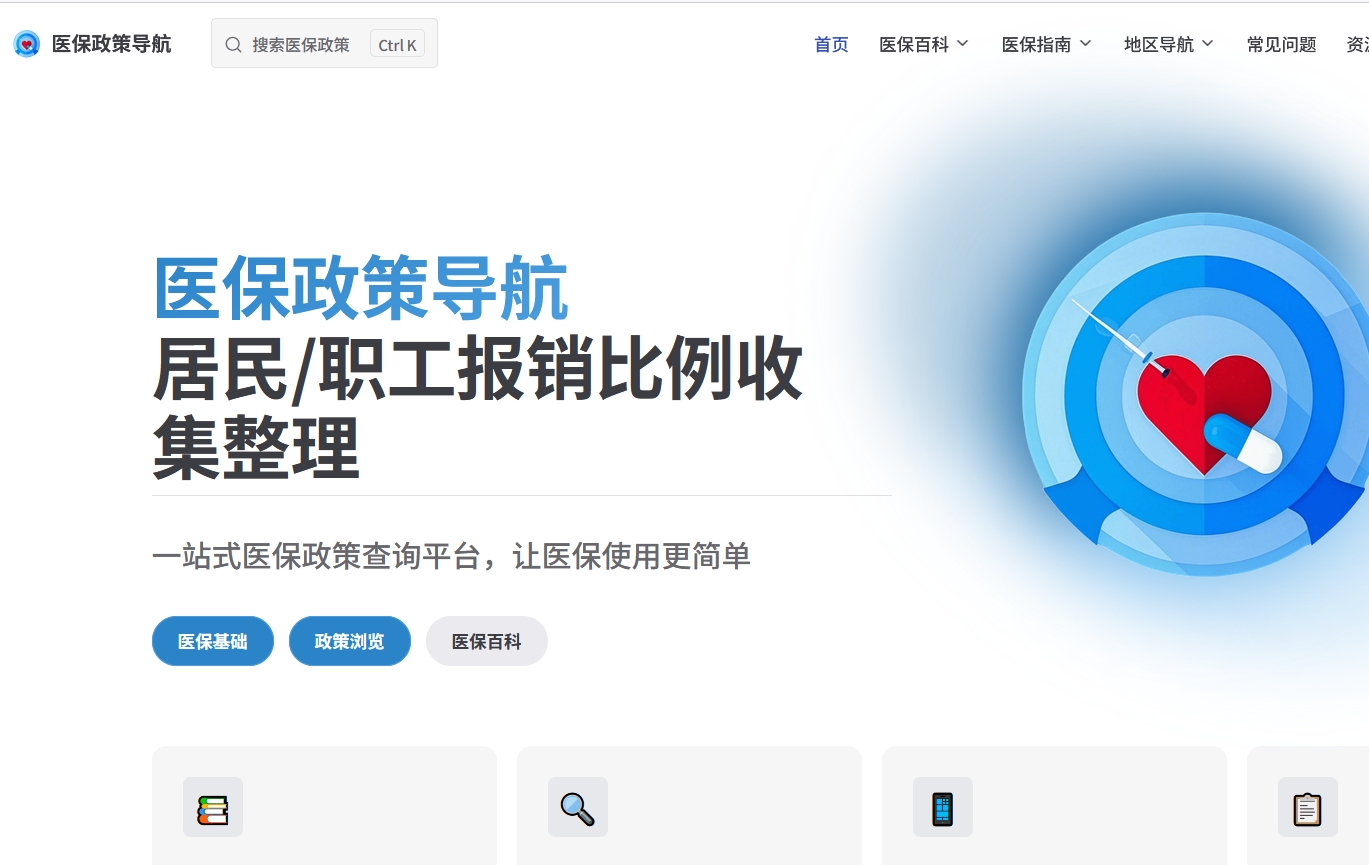Click the grey 医保百科 button
Image resolution: width=1369 pixels, height=865 pixels.
[487, 641]
